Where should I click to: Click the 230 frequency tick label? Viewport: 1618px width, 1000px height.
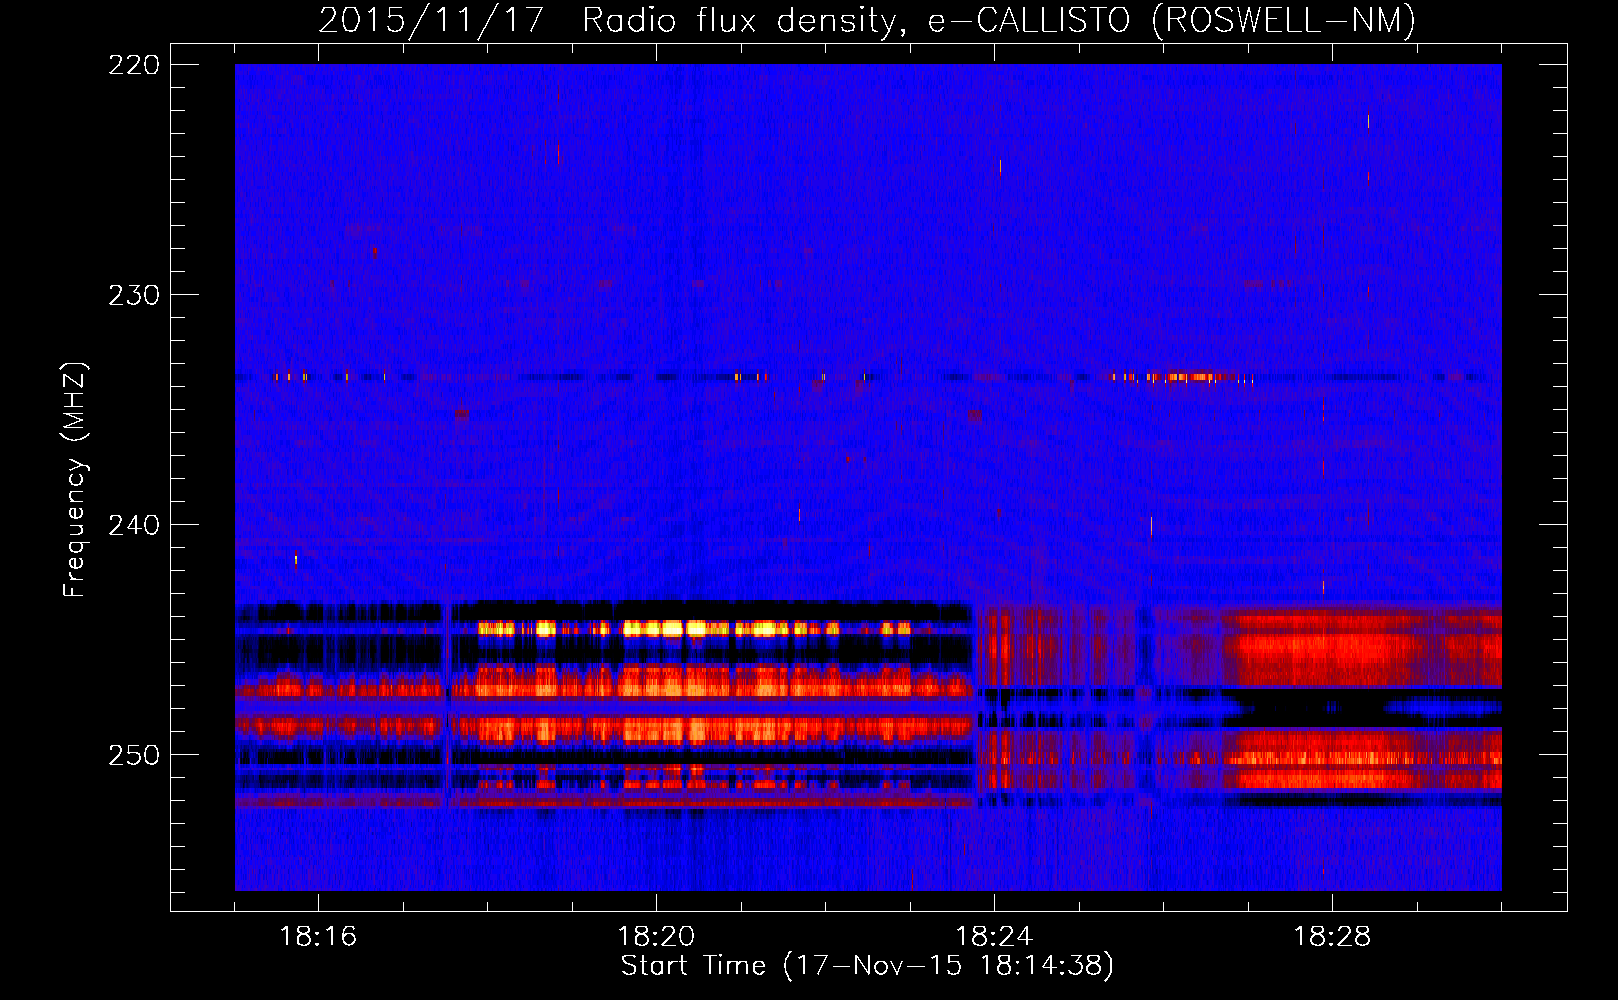tap(133, 295)
